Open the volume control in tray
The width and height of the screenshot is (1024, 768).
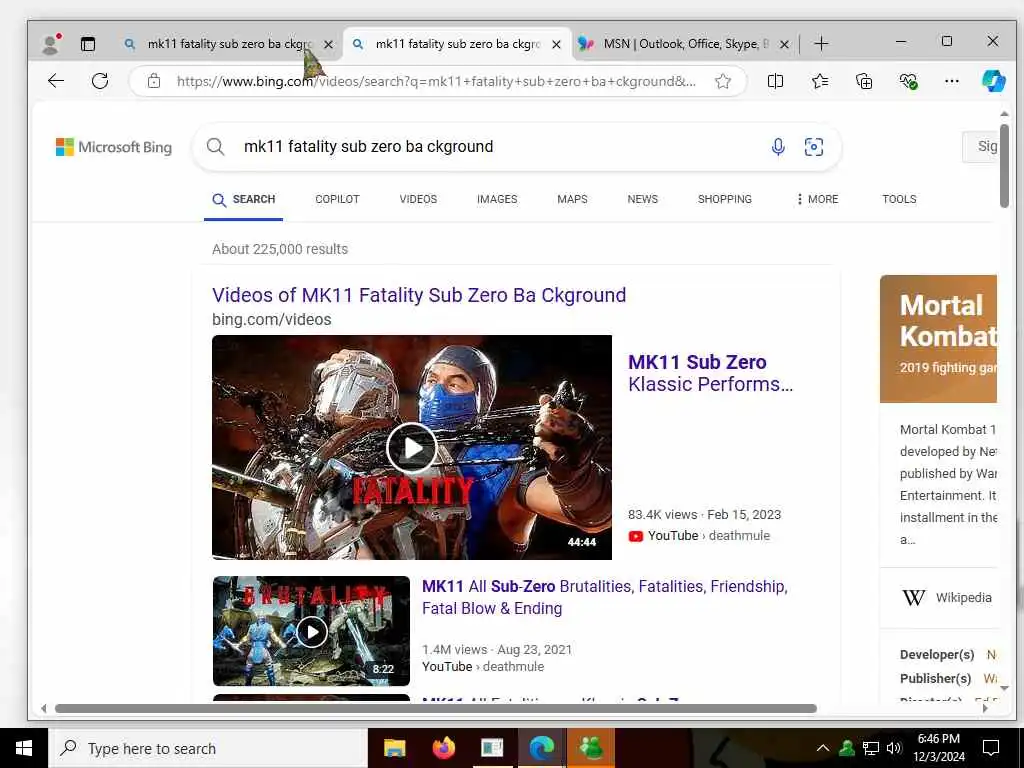coord(894,748)
